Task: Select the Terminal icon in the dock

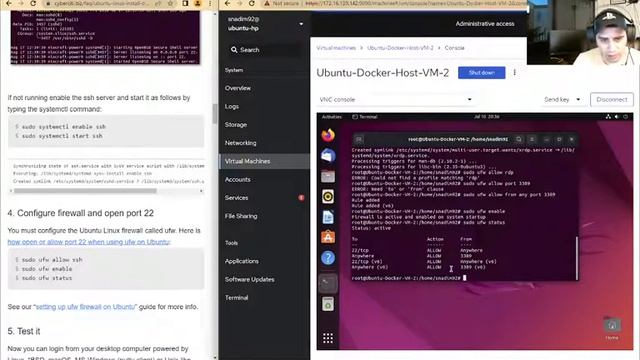Action: [328, 283]
